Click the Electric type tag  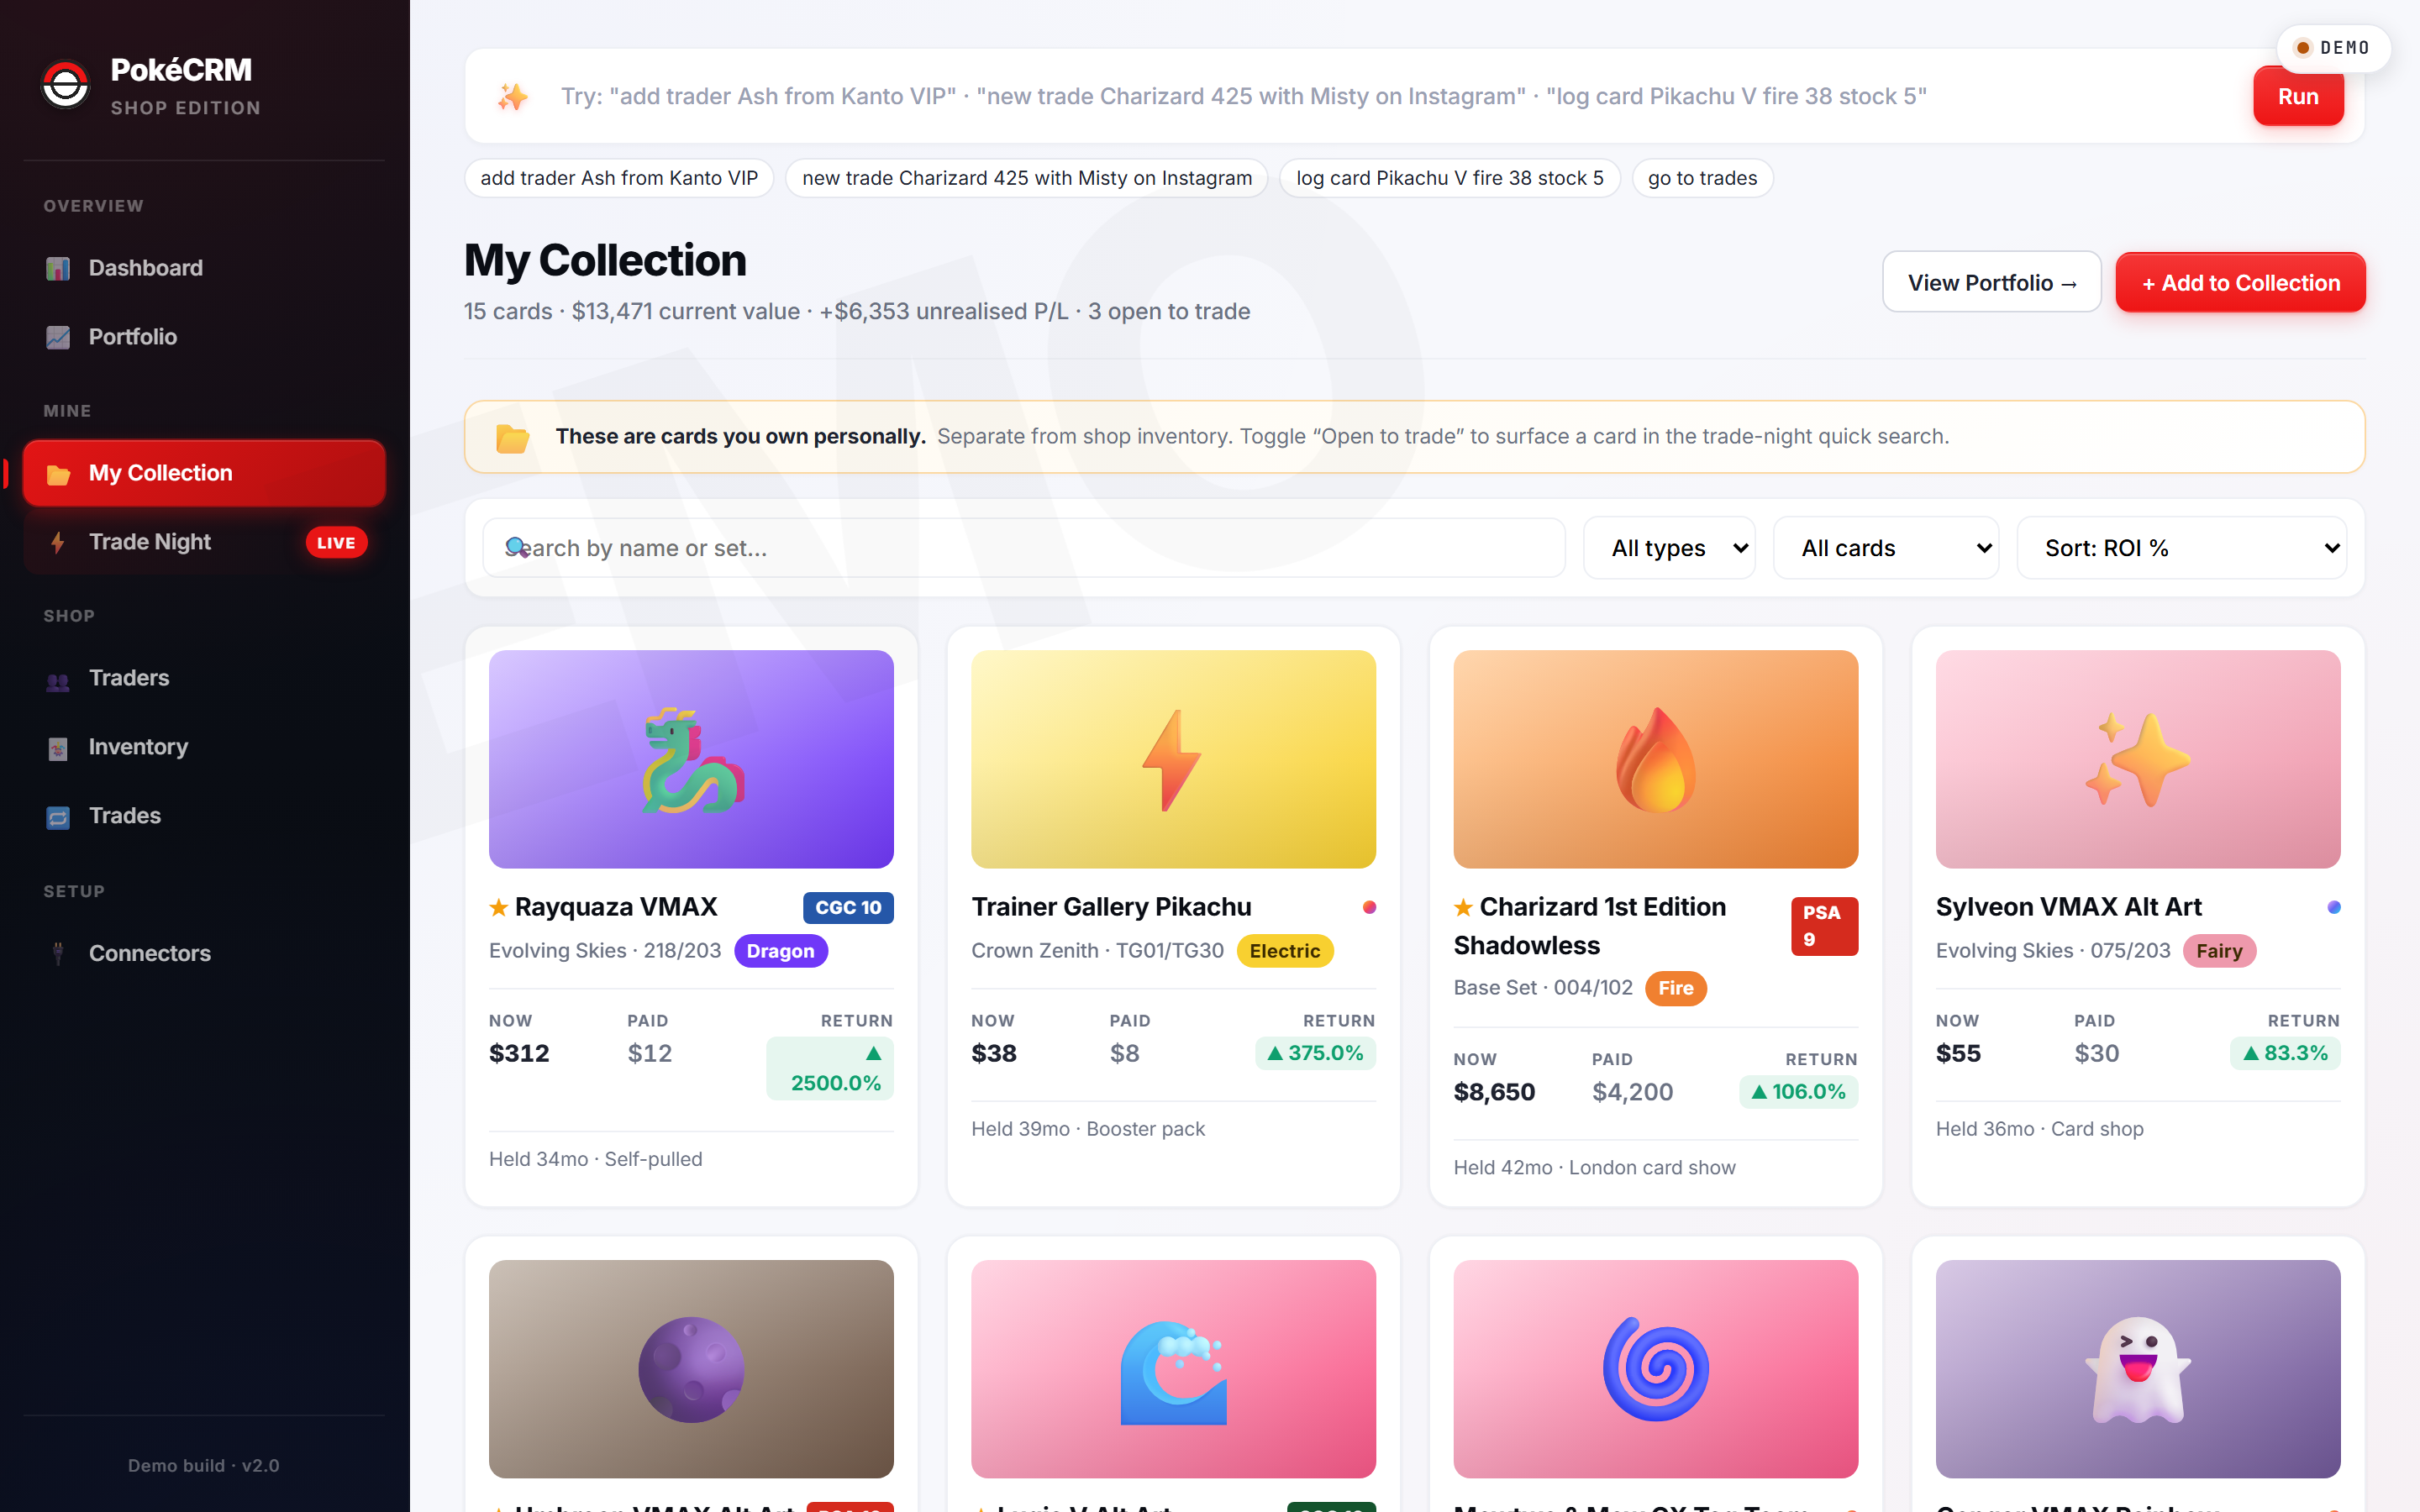tap(1285, 951)
